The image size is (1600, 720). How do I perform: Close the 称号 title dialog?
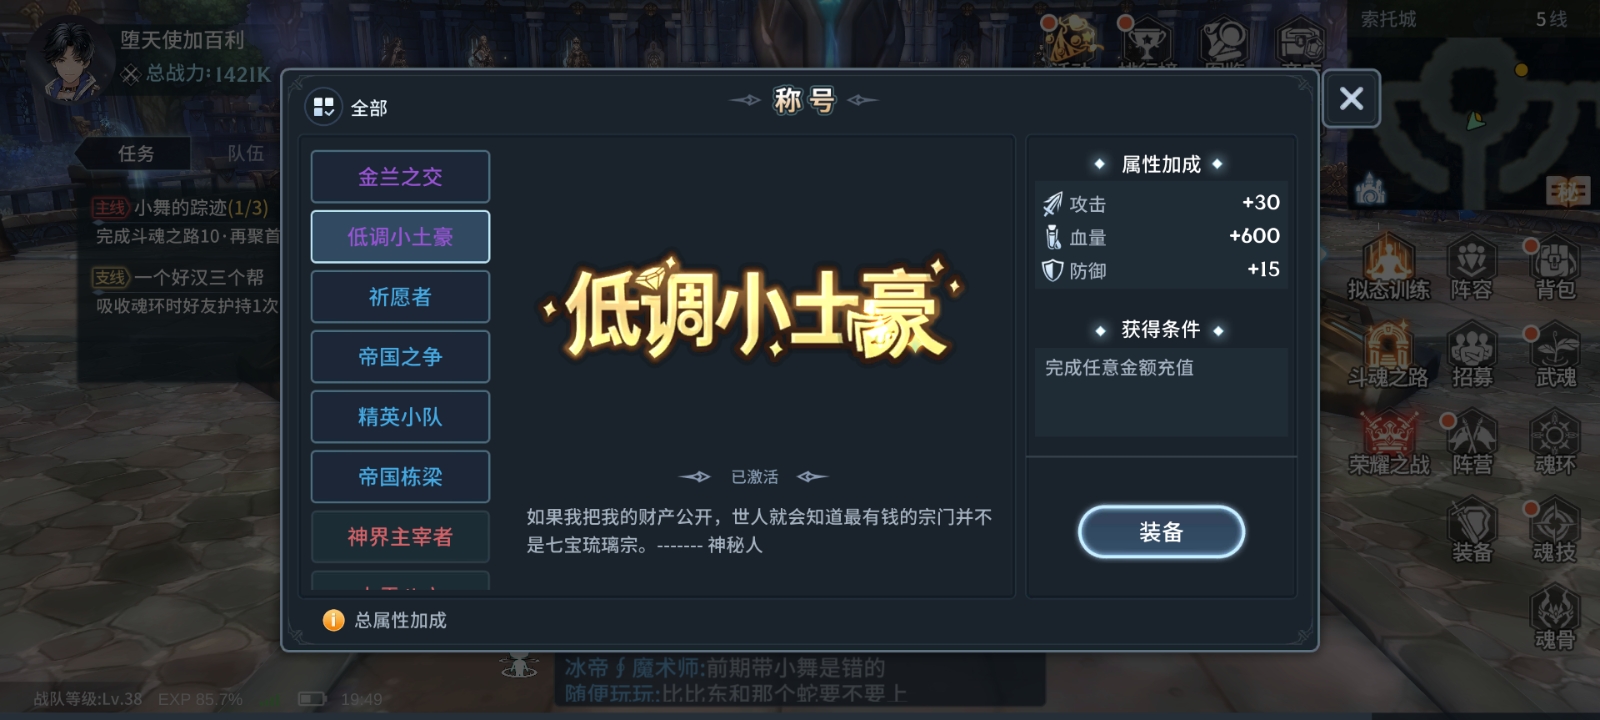pos(1351,98)
